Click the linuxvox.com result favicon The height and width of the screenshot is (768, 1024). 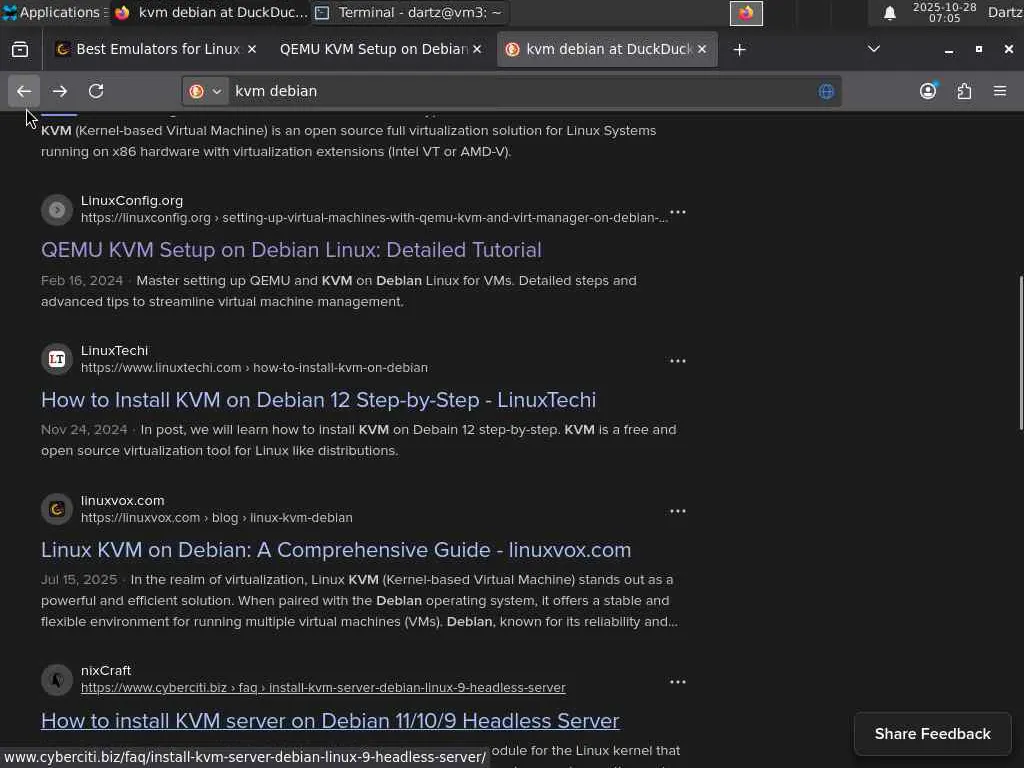click(57, 509)
